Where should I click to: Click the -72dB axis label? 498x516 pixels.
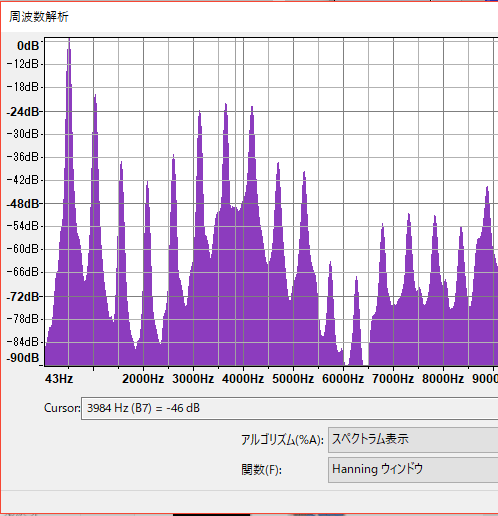pyautogui.click(x=23, y=296)
